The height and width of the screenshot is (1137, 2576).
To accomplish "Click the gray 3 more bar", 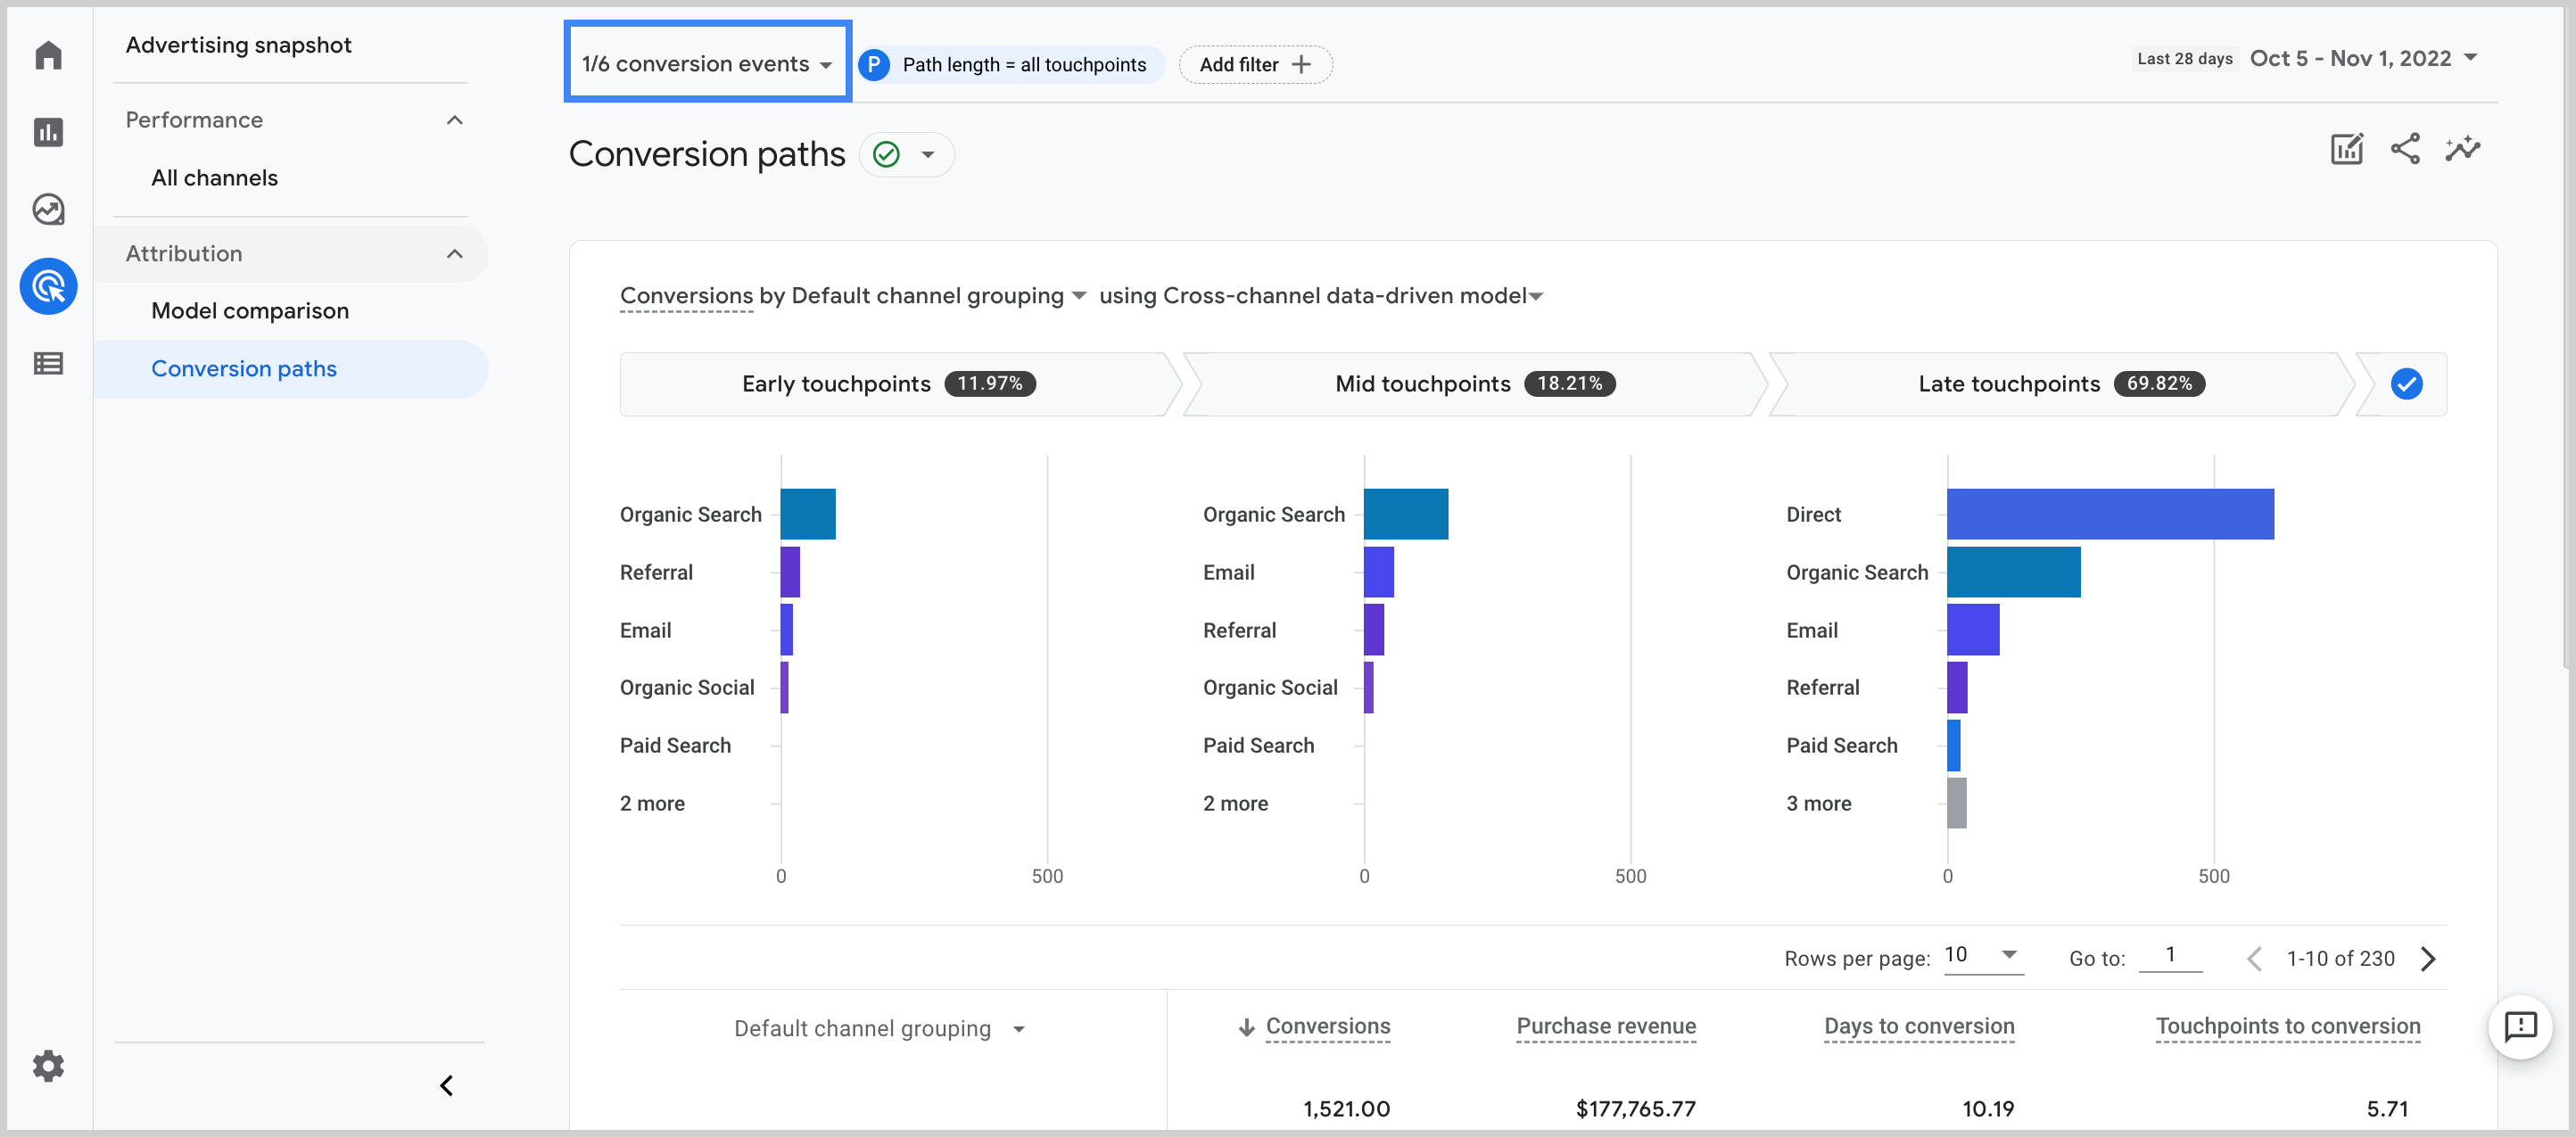I will pyautogui.click(x=1957, y=803).
